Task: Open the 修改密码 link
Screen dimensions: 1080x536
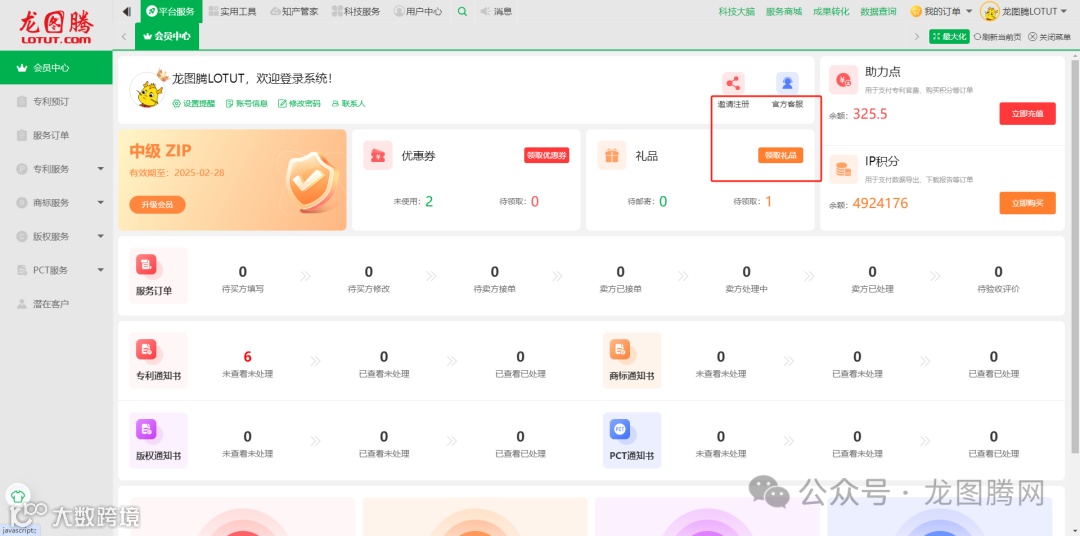Action: click(299, 103)
